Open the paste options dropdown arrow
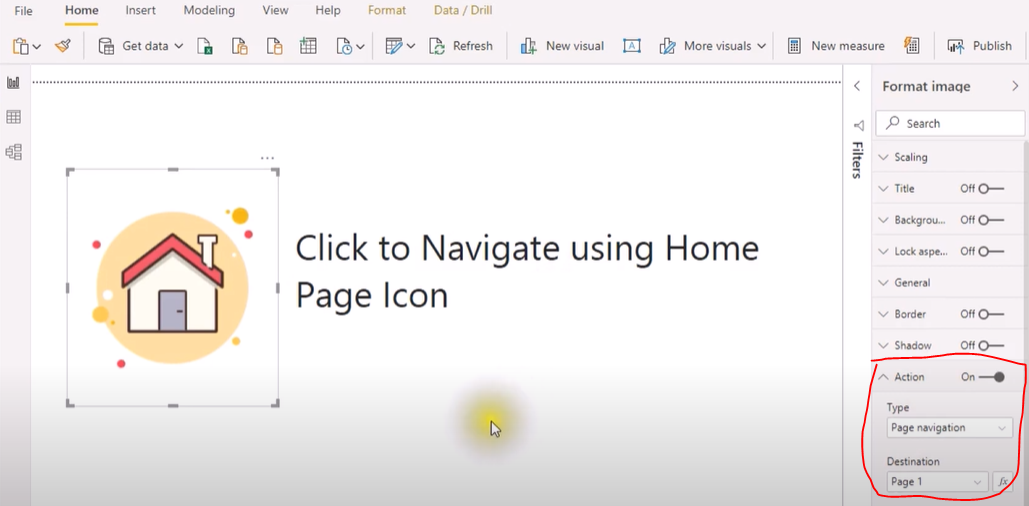 (x=37, y=47)
